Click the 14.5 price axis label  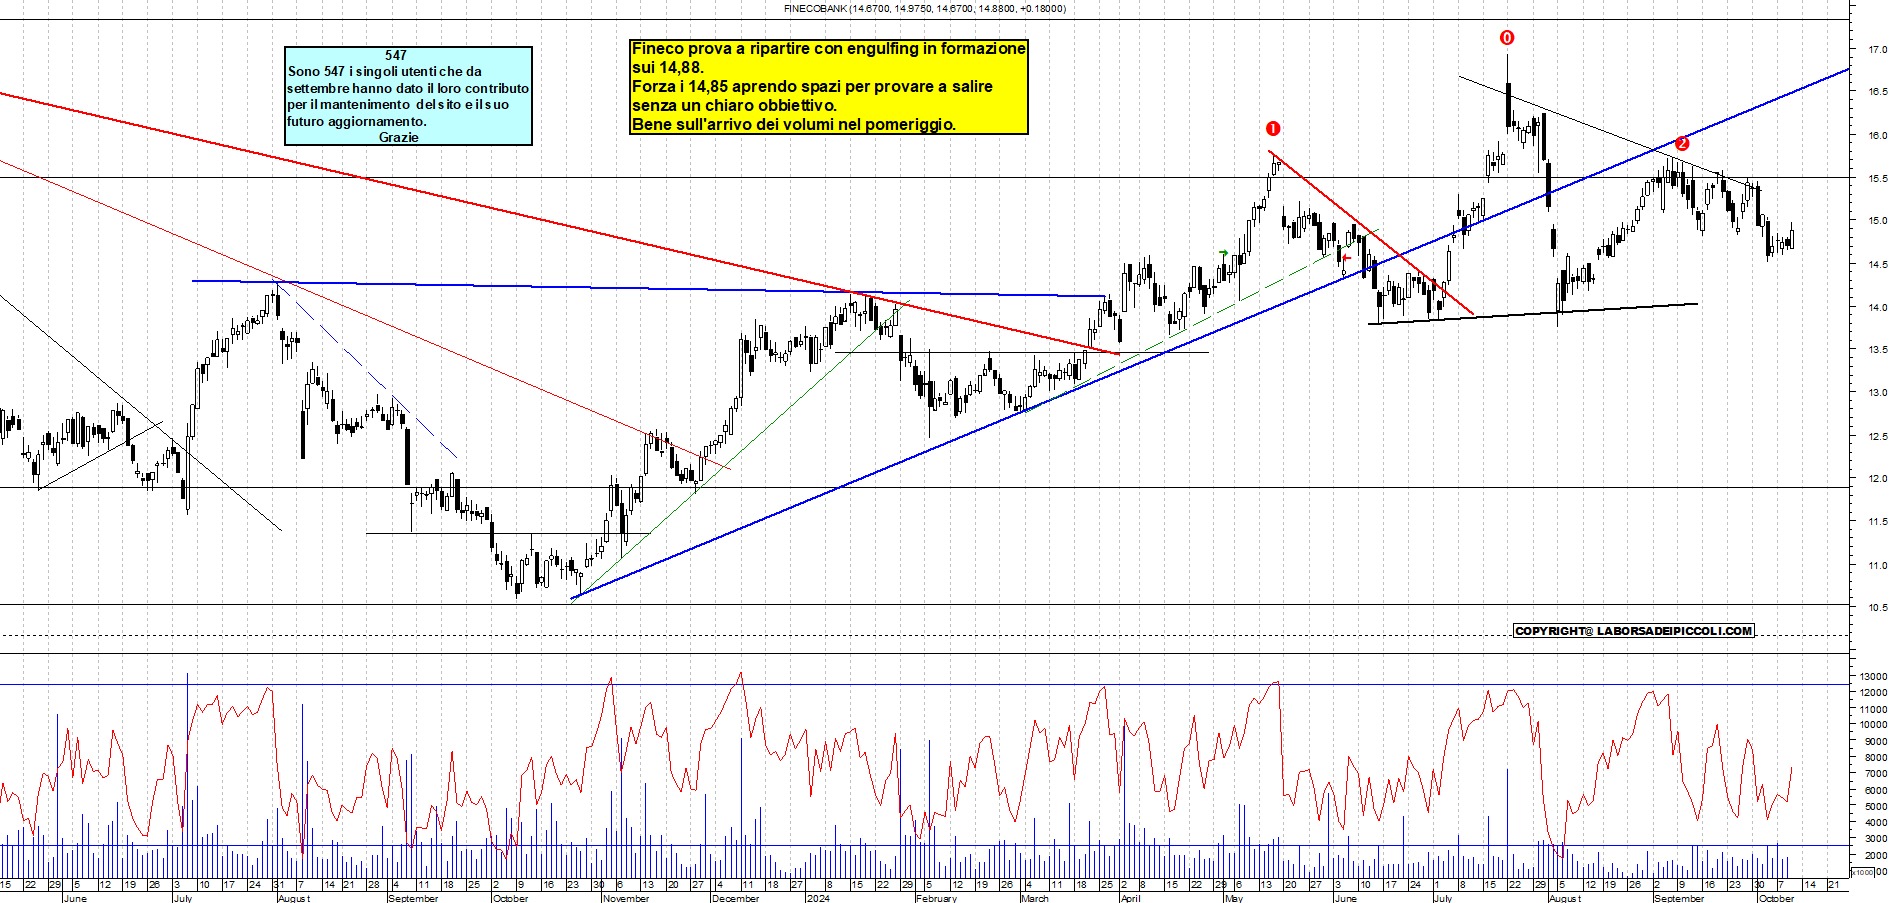1877,264
